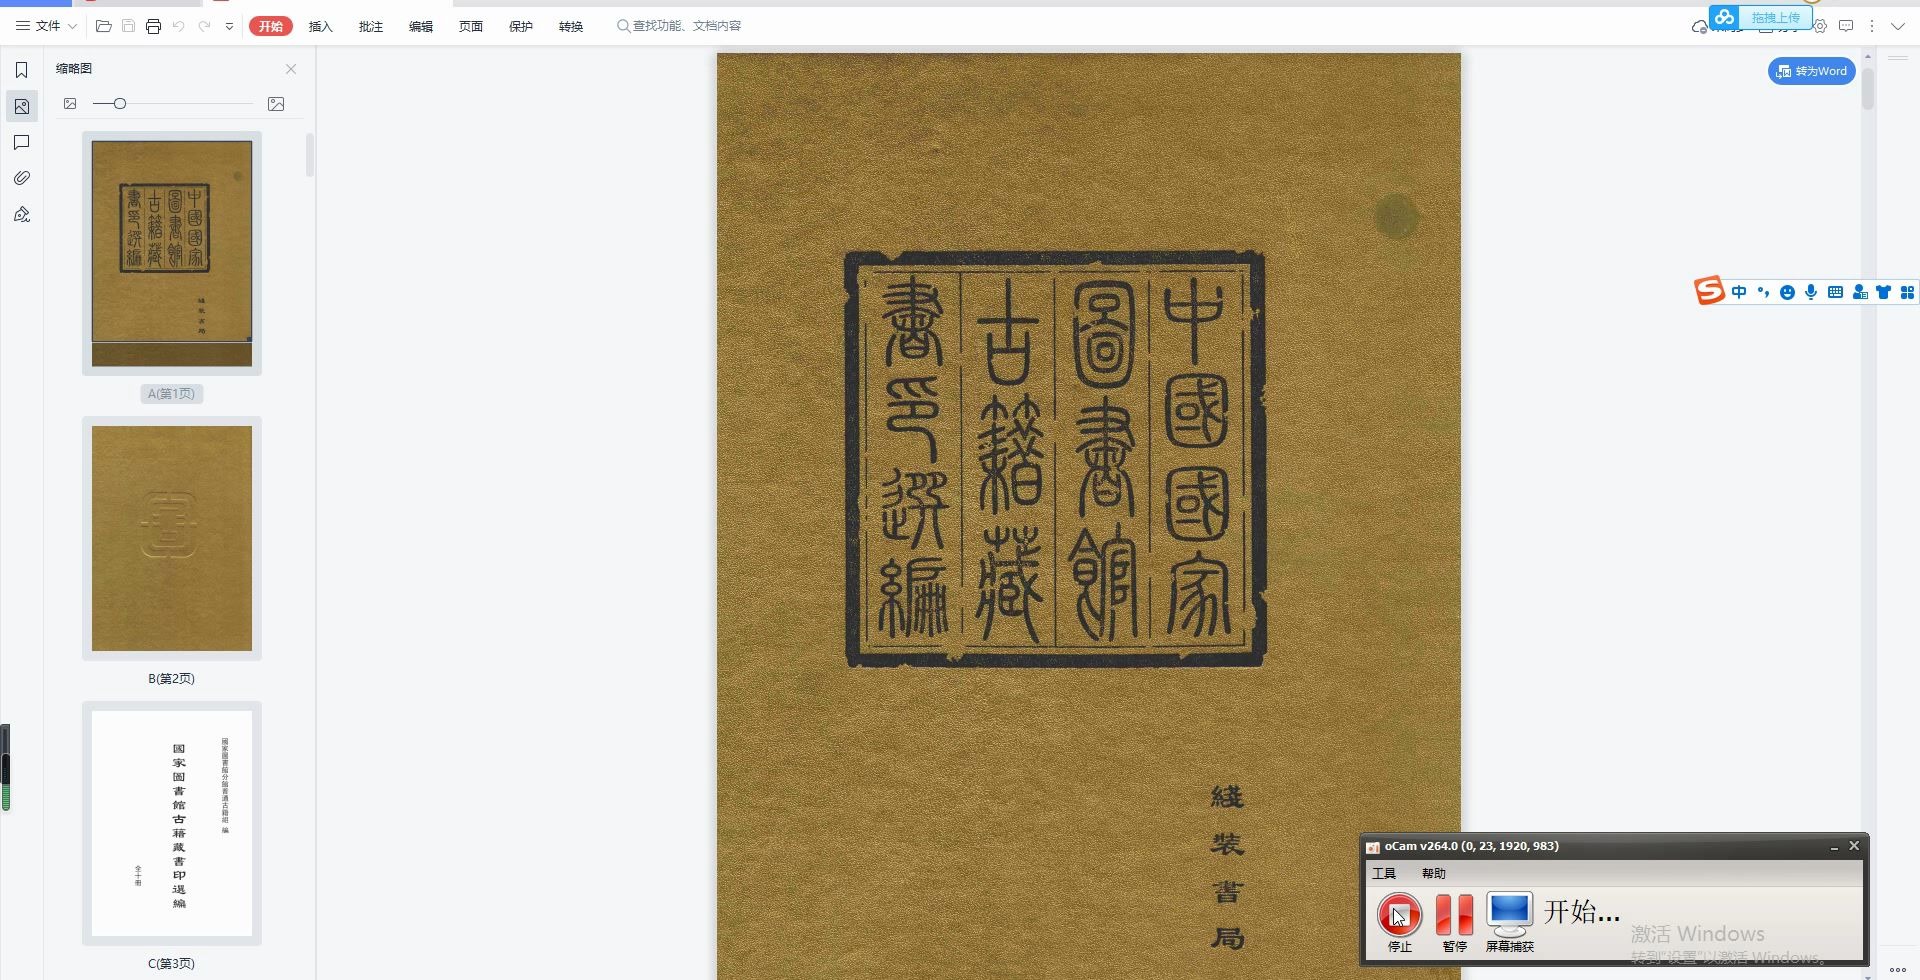Open the 帮助 menu in oCam
The image size is (1920, 980).
click(x=1434, y=873)
